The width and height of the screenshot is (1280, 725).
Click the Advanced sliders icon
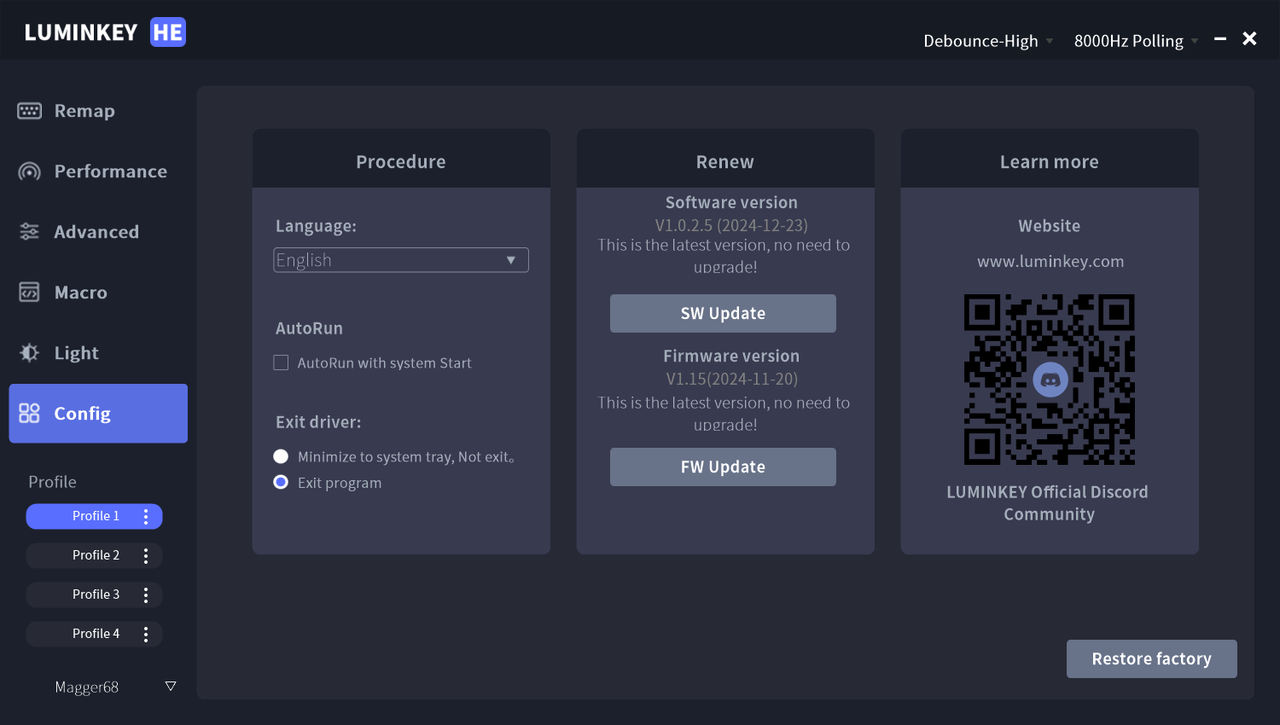click(x=29, y=232)
